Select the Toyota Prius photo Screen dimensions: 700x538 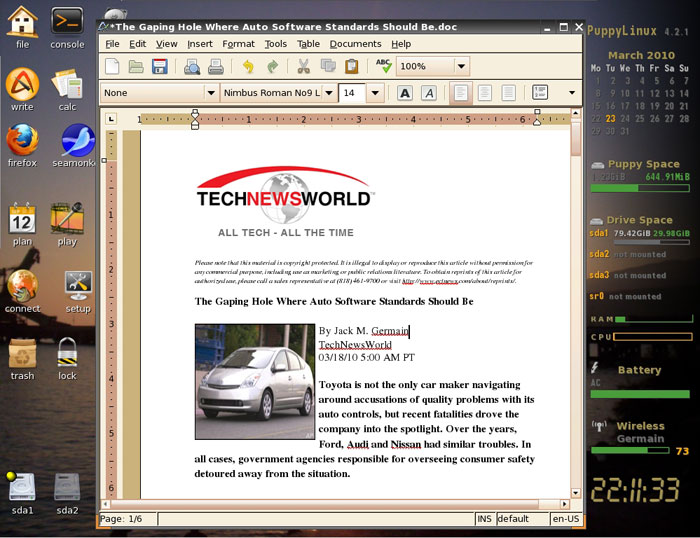pyautogui.click(x=255, y=382)
